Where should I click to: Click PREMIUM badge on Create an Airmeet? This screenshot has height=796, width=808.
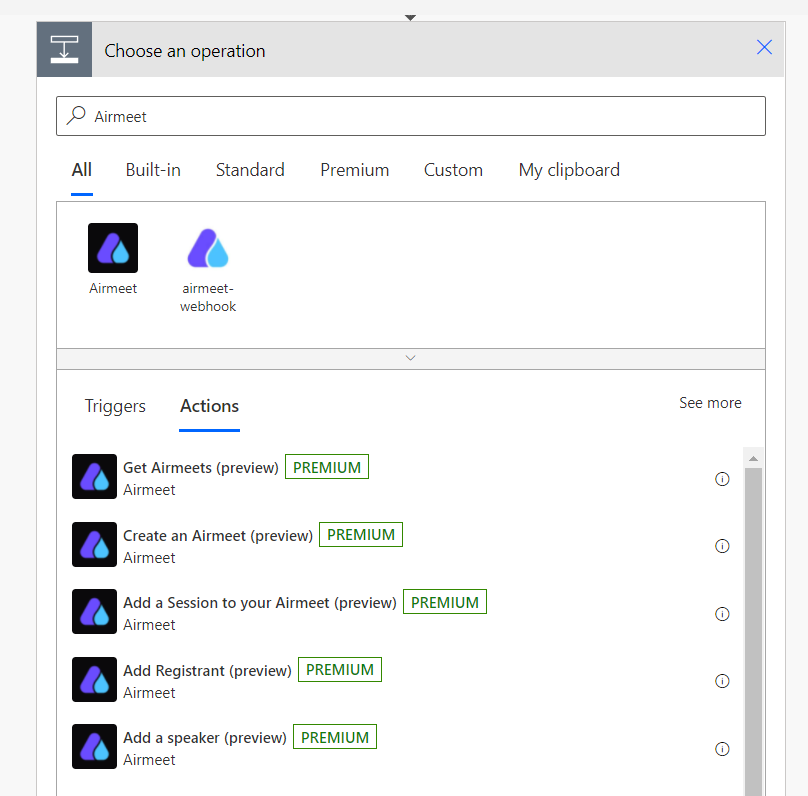pyautogui.click(x=361, y=534)
